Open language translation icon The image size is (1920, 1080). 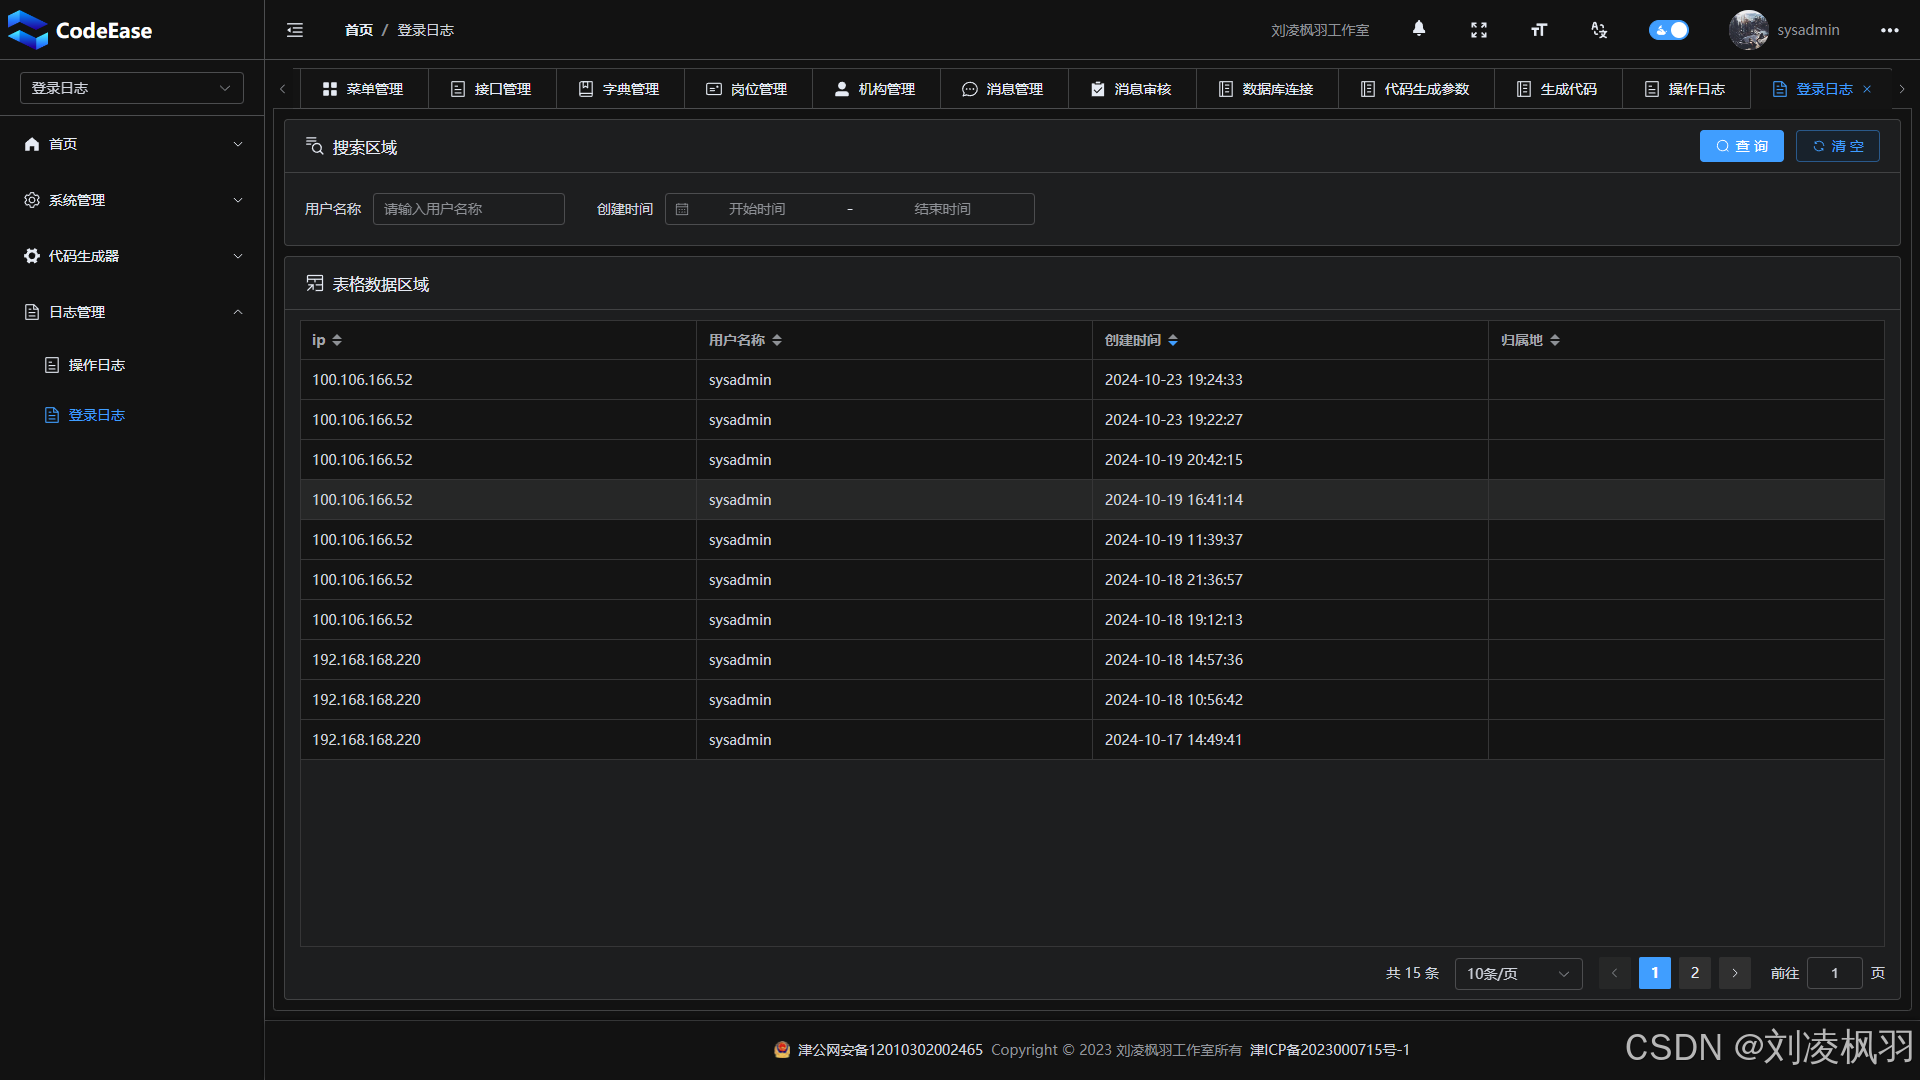pyautogui.click(x=1598, y=30)
